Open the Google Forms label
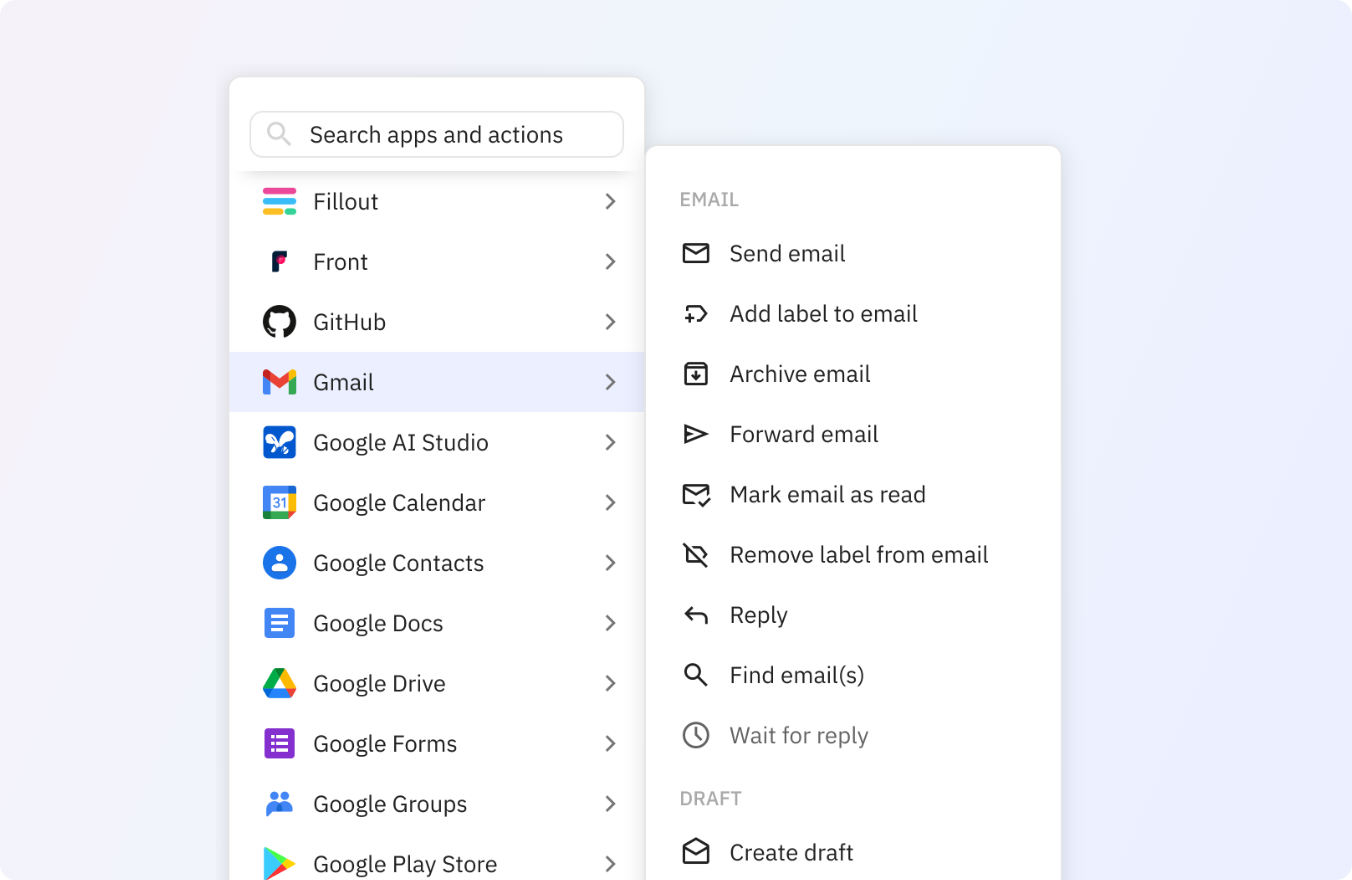Screen dimensions: 1352x880 [x=385, y=744]
